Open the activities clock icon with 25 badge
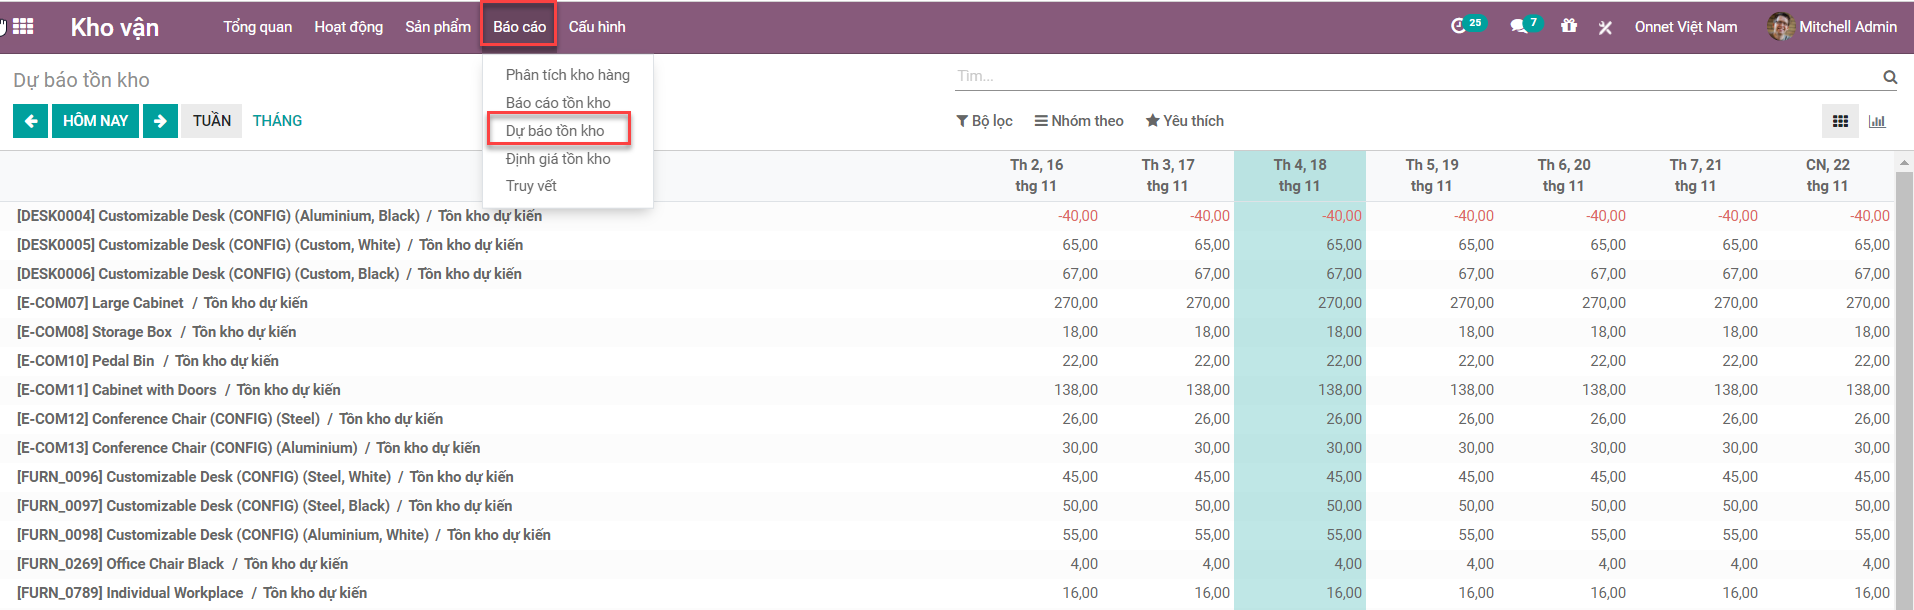Viewport: 1914px width, 610px height. pos(1460,26)
